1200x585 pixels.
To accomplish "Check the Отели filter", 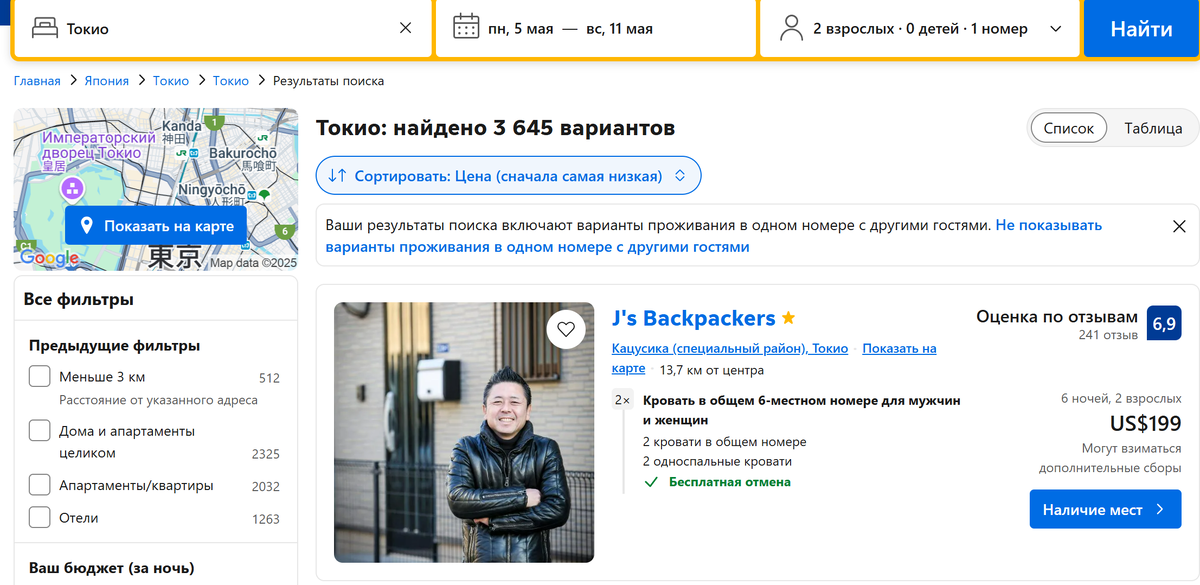I will tap(40, 518).
